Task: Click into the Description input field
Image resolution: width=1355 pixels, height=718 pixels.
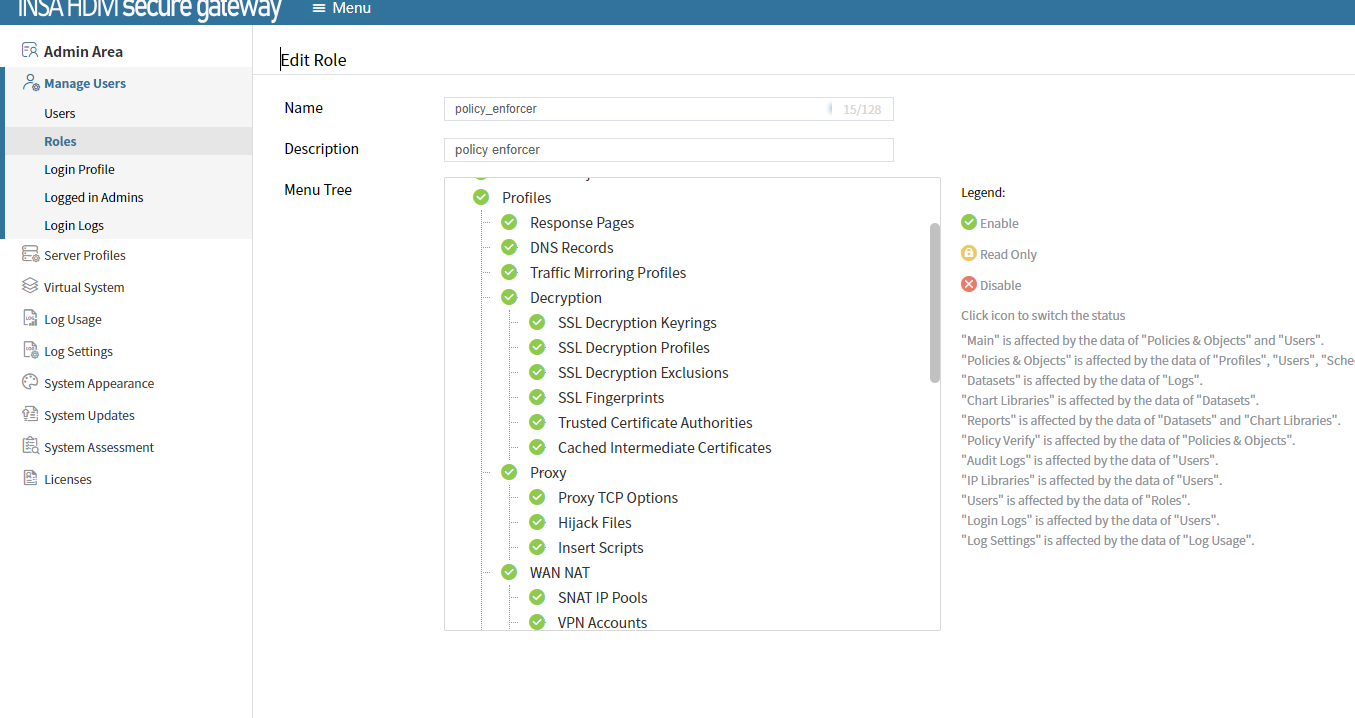Action: pyautogui.click(x=668, y=149)
